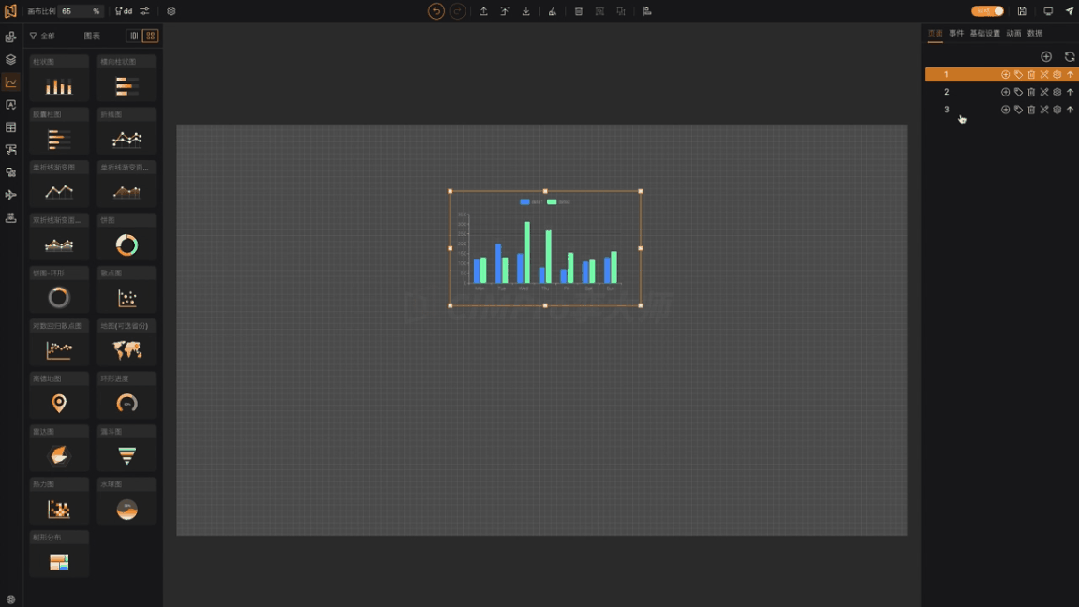
Task: Click the upload icon in top toolbar
Action: pyautogui.click(x=484, y=11)
